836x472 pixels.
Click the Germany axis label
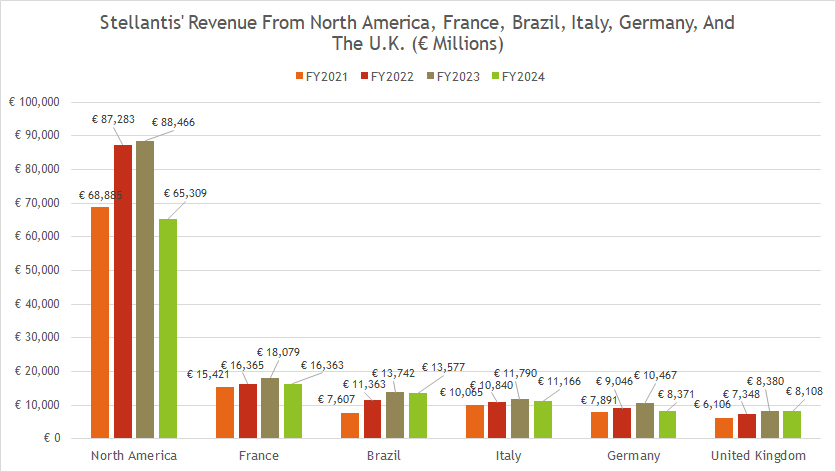633,456
